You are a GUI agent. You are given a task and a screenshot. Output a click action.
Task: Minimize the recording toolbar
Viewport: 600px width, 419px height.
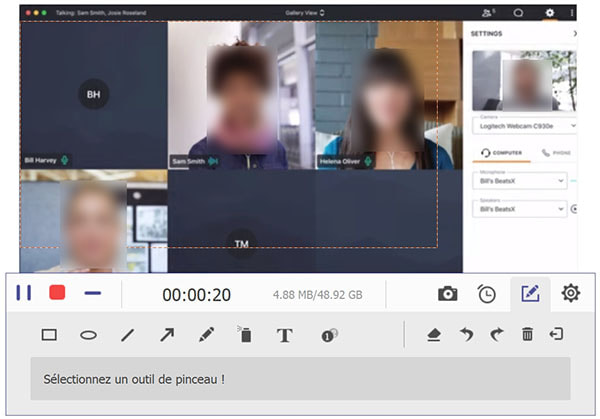point(93,293)
